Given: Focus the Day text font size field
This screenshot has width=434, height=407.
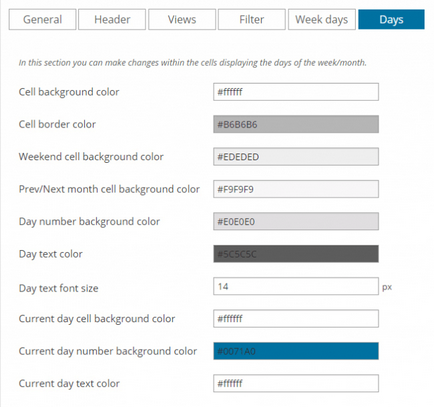Looking at the screenshot, I should (296, 286).
